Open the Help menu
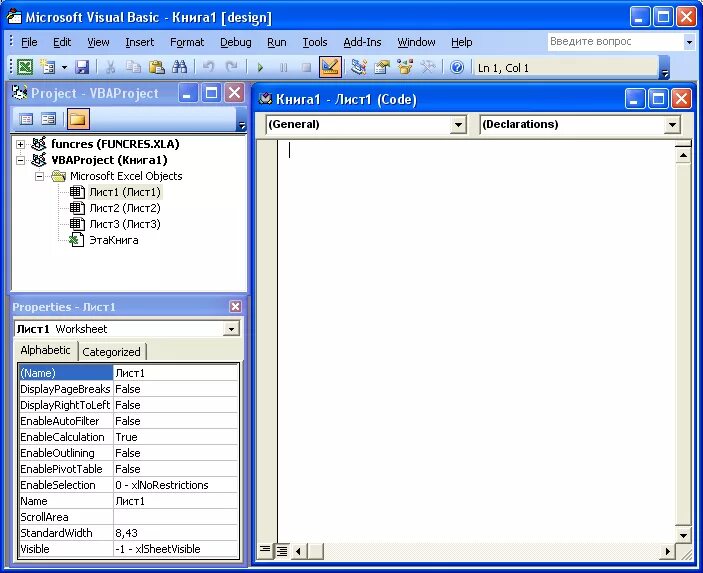The height and width of the screenshot is (573, 703). point(461,42)
